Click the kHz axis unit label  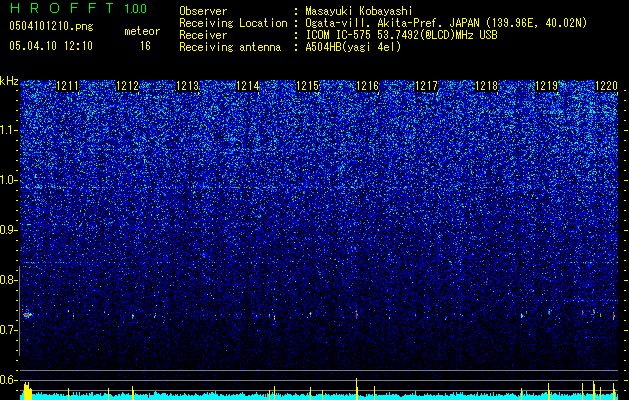9,81
